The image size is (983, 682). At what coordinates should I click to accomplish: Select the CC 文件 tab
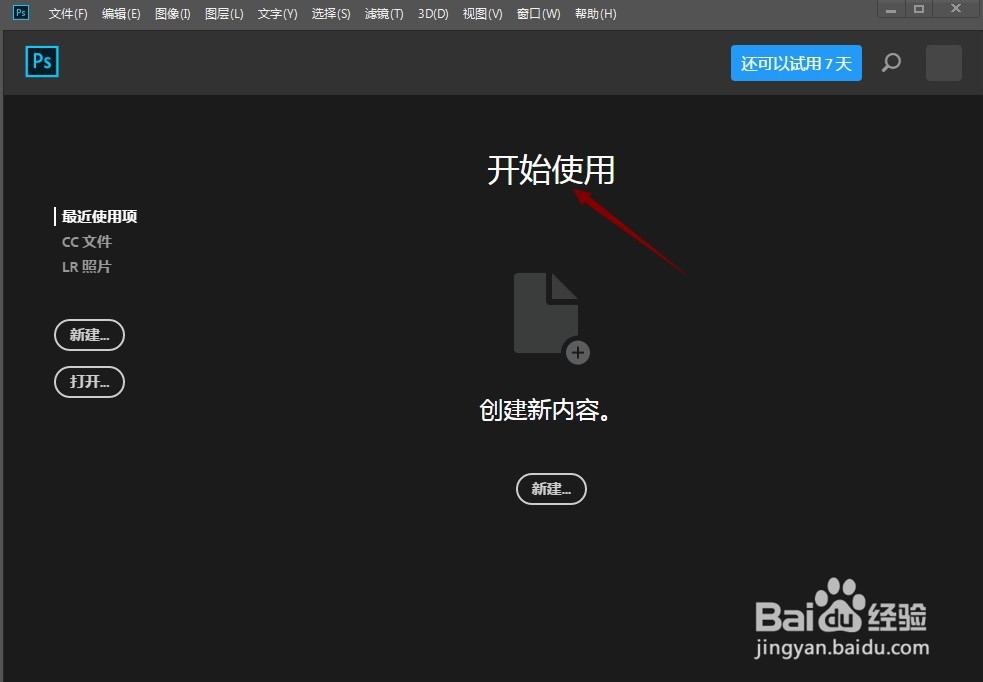tap(87, 241)
